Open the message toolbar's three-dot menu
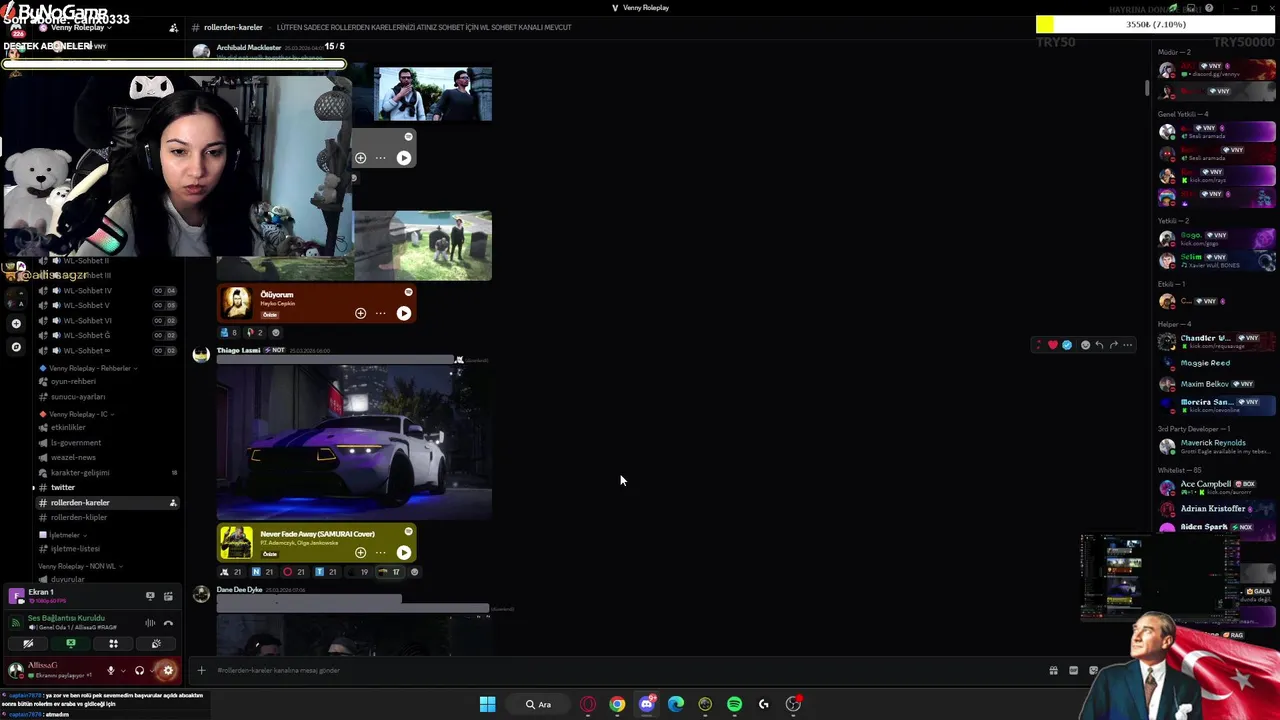The width and height of the screenshot is (1280, 720). point(1128,345)
